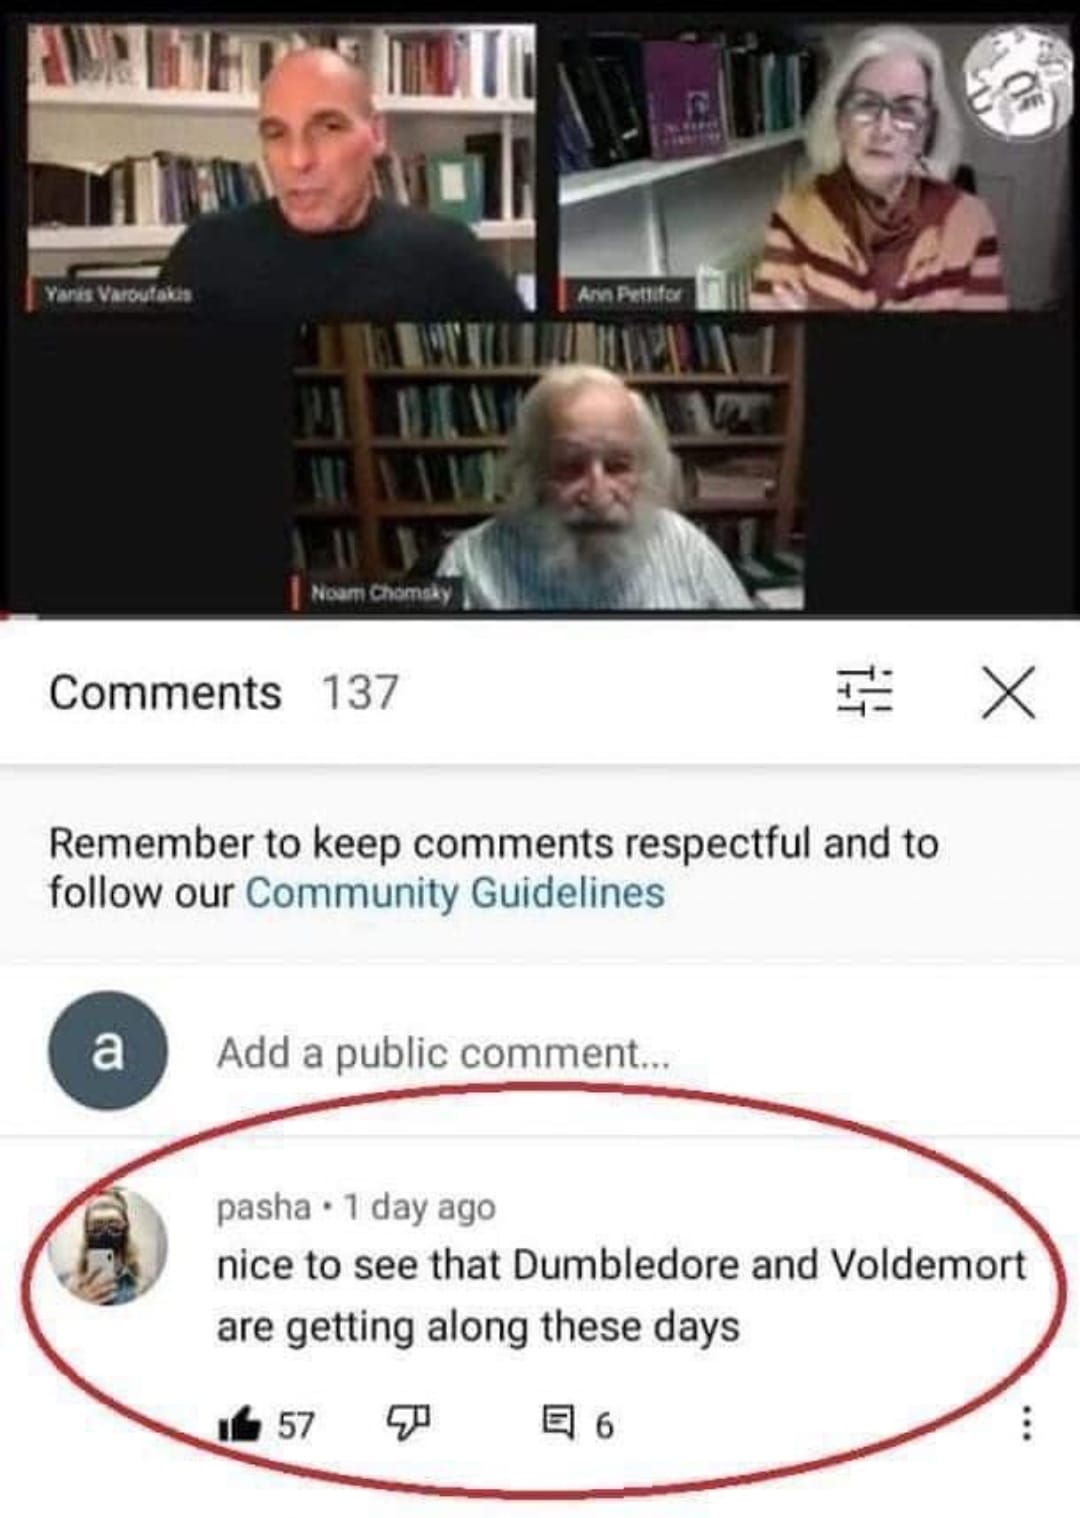
Task: Dislike pasha's comment with thumbs down
Action: pyautogui.click(x=409, y=1421)
